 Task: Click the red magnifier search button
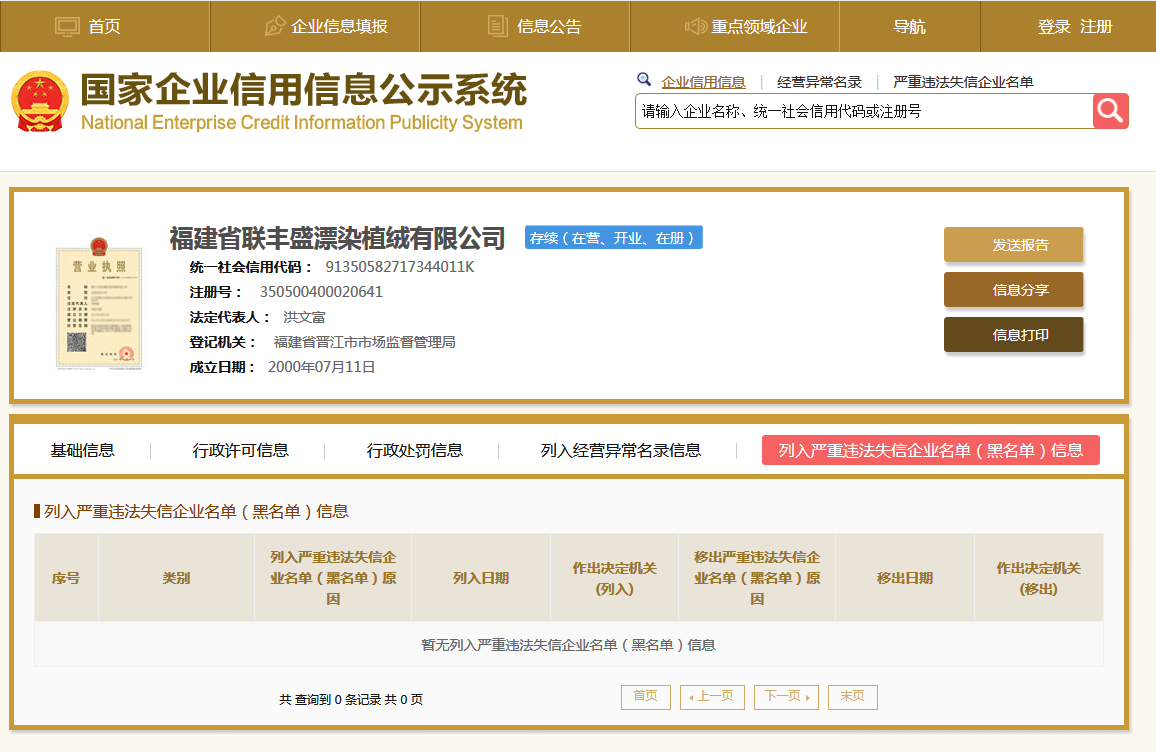(x=1110, y=111)
